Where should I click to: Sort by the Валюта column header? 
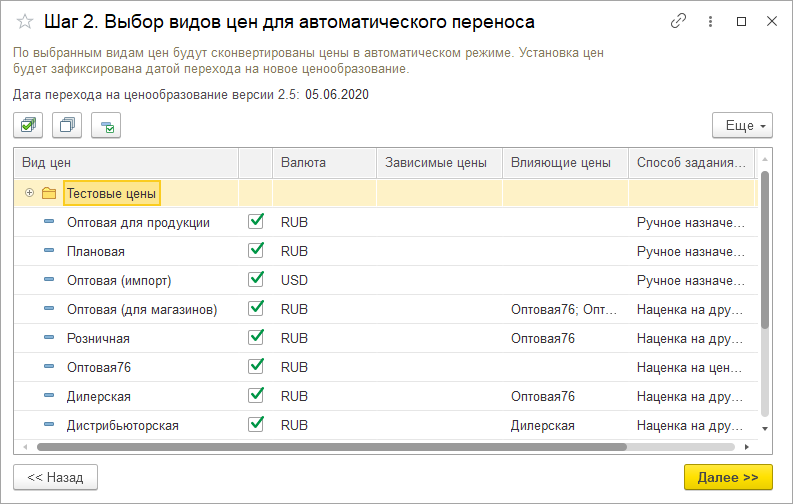click(x=303, y=162)
